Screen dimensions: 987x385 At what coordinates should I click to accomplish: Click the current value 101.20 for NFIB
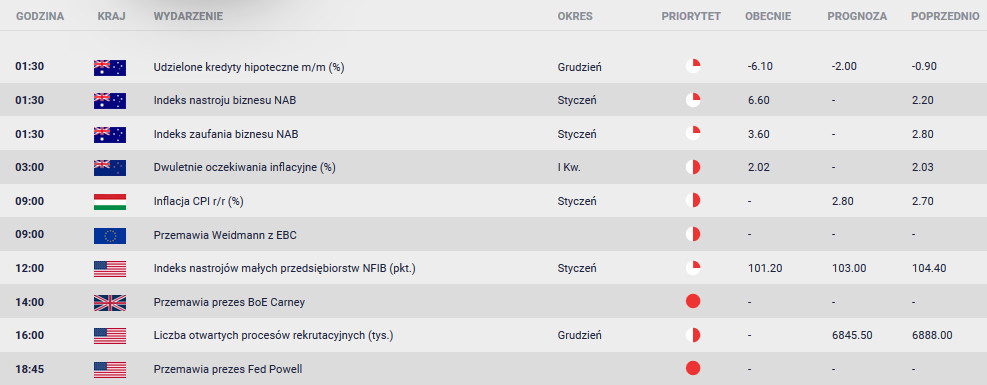pyautogui.click(x=764, y=269)
